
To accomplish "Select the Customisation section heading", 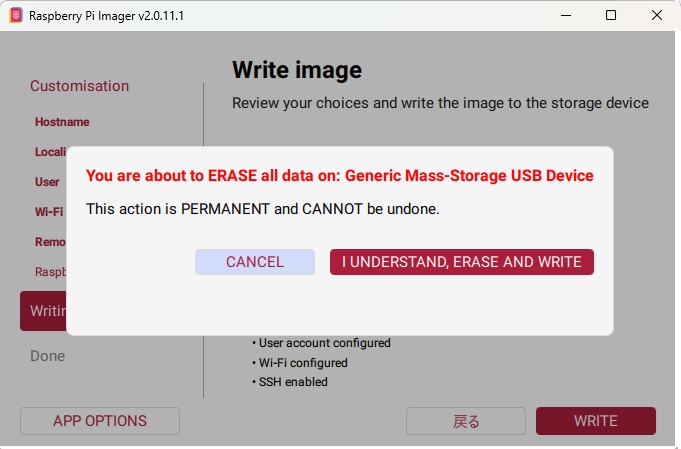I will pyautogui.click(x=79, y=86).
